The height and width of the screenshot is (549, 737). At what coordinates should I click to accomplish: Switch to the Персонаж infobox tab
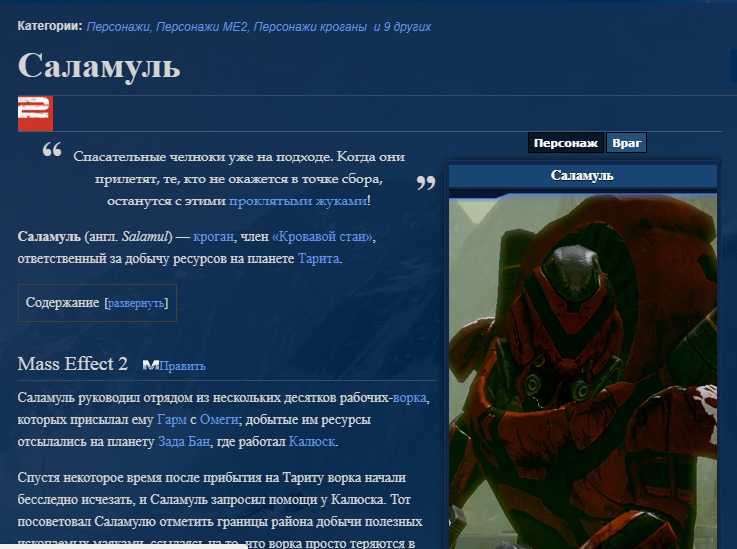[x=566, y=143]
